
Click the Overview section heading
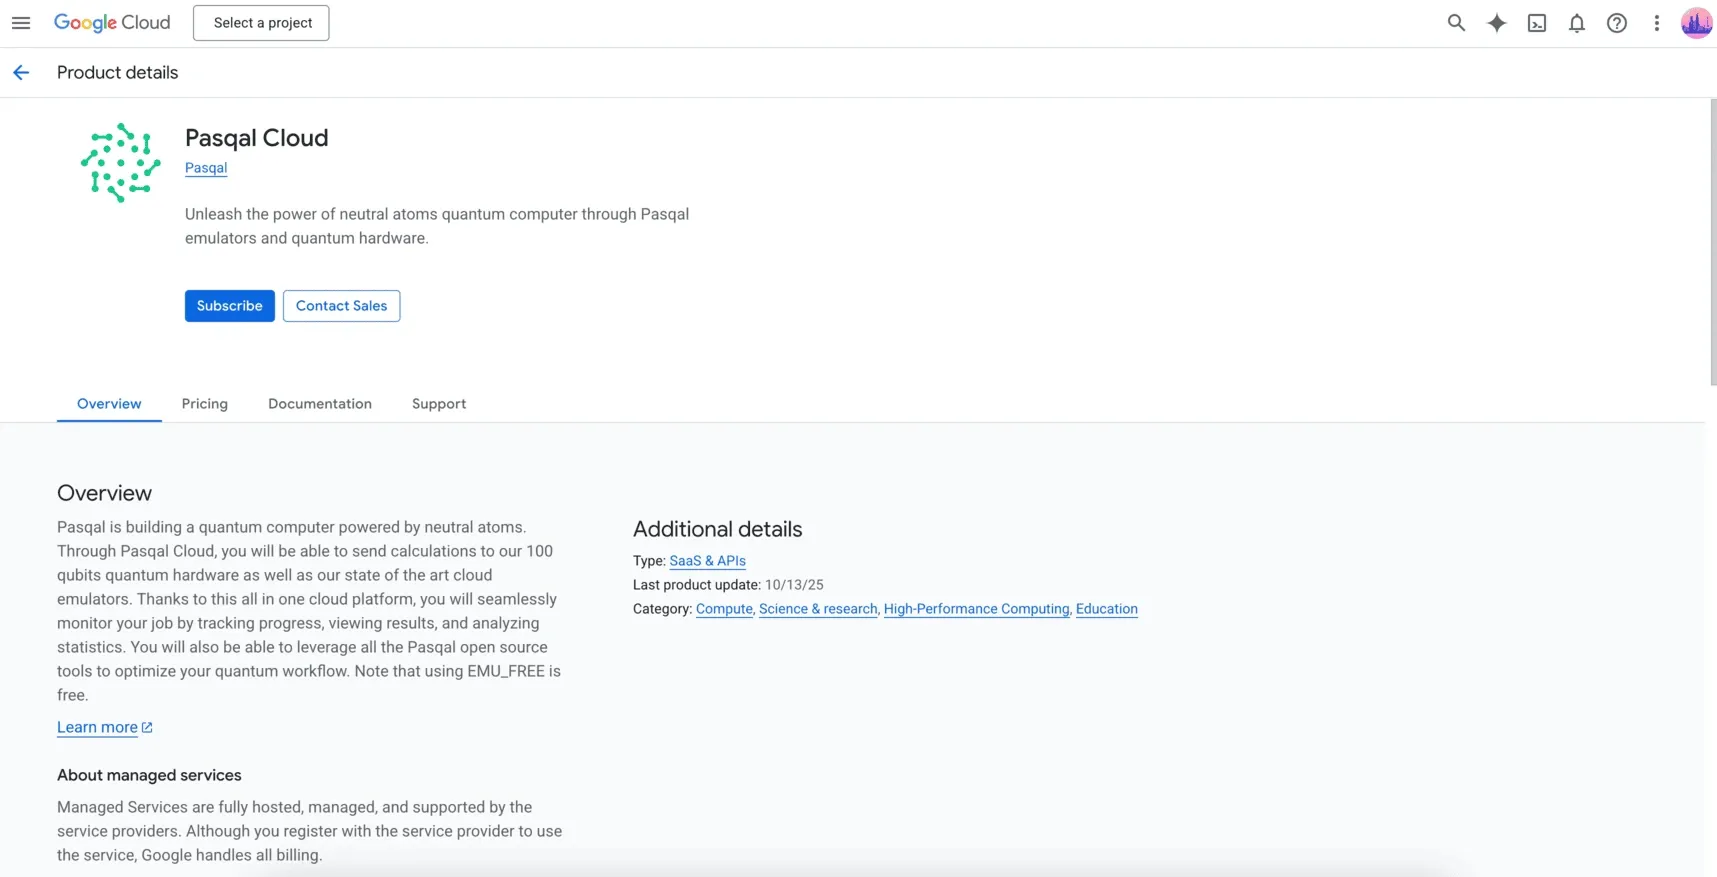tap(104, 493)
